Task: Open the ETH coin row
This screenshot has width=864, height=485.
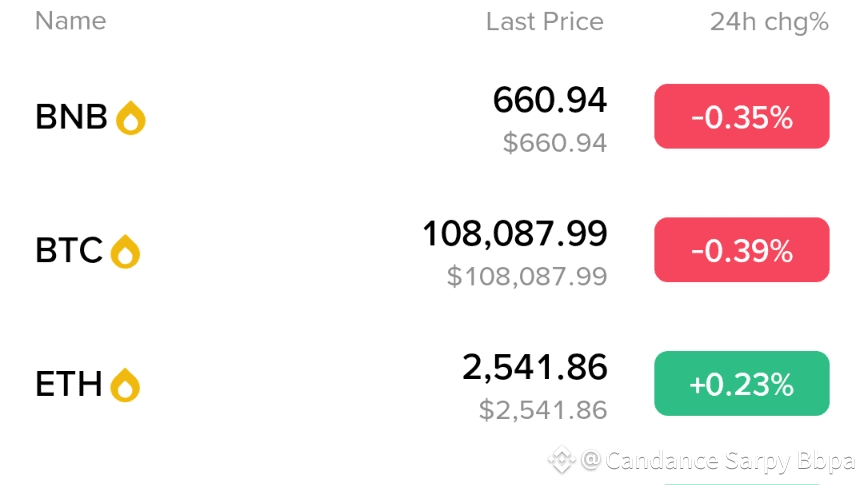Action: (70, 384)
